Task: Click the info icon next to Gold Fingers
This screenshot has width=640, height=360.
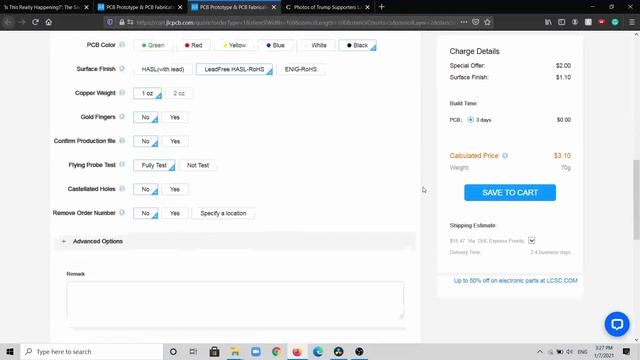Action: click(x=122, y=117)
